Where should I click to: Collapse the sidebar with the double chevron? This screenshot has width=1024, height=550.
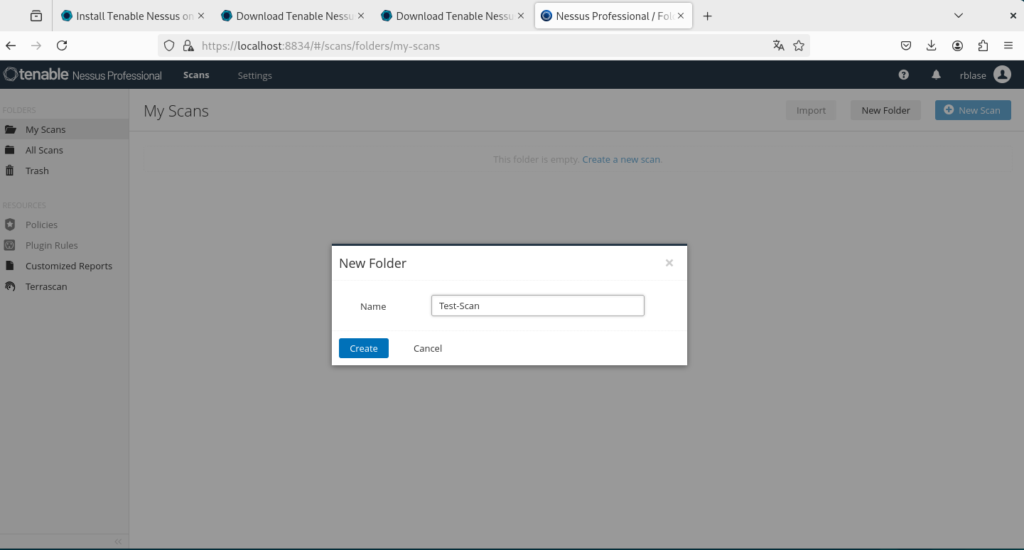[118, 542]
